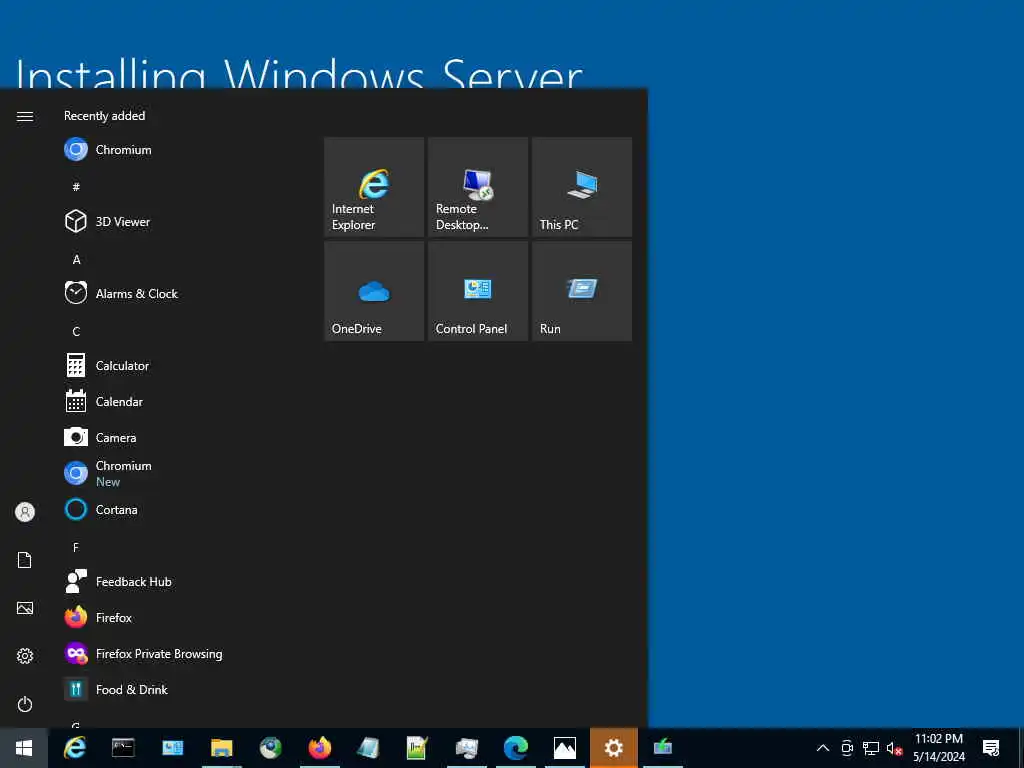Click the muted volume tray icon
Screen dimensions: 1024x768
coord(895,748)
